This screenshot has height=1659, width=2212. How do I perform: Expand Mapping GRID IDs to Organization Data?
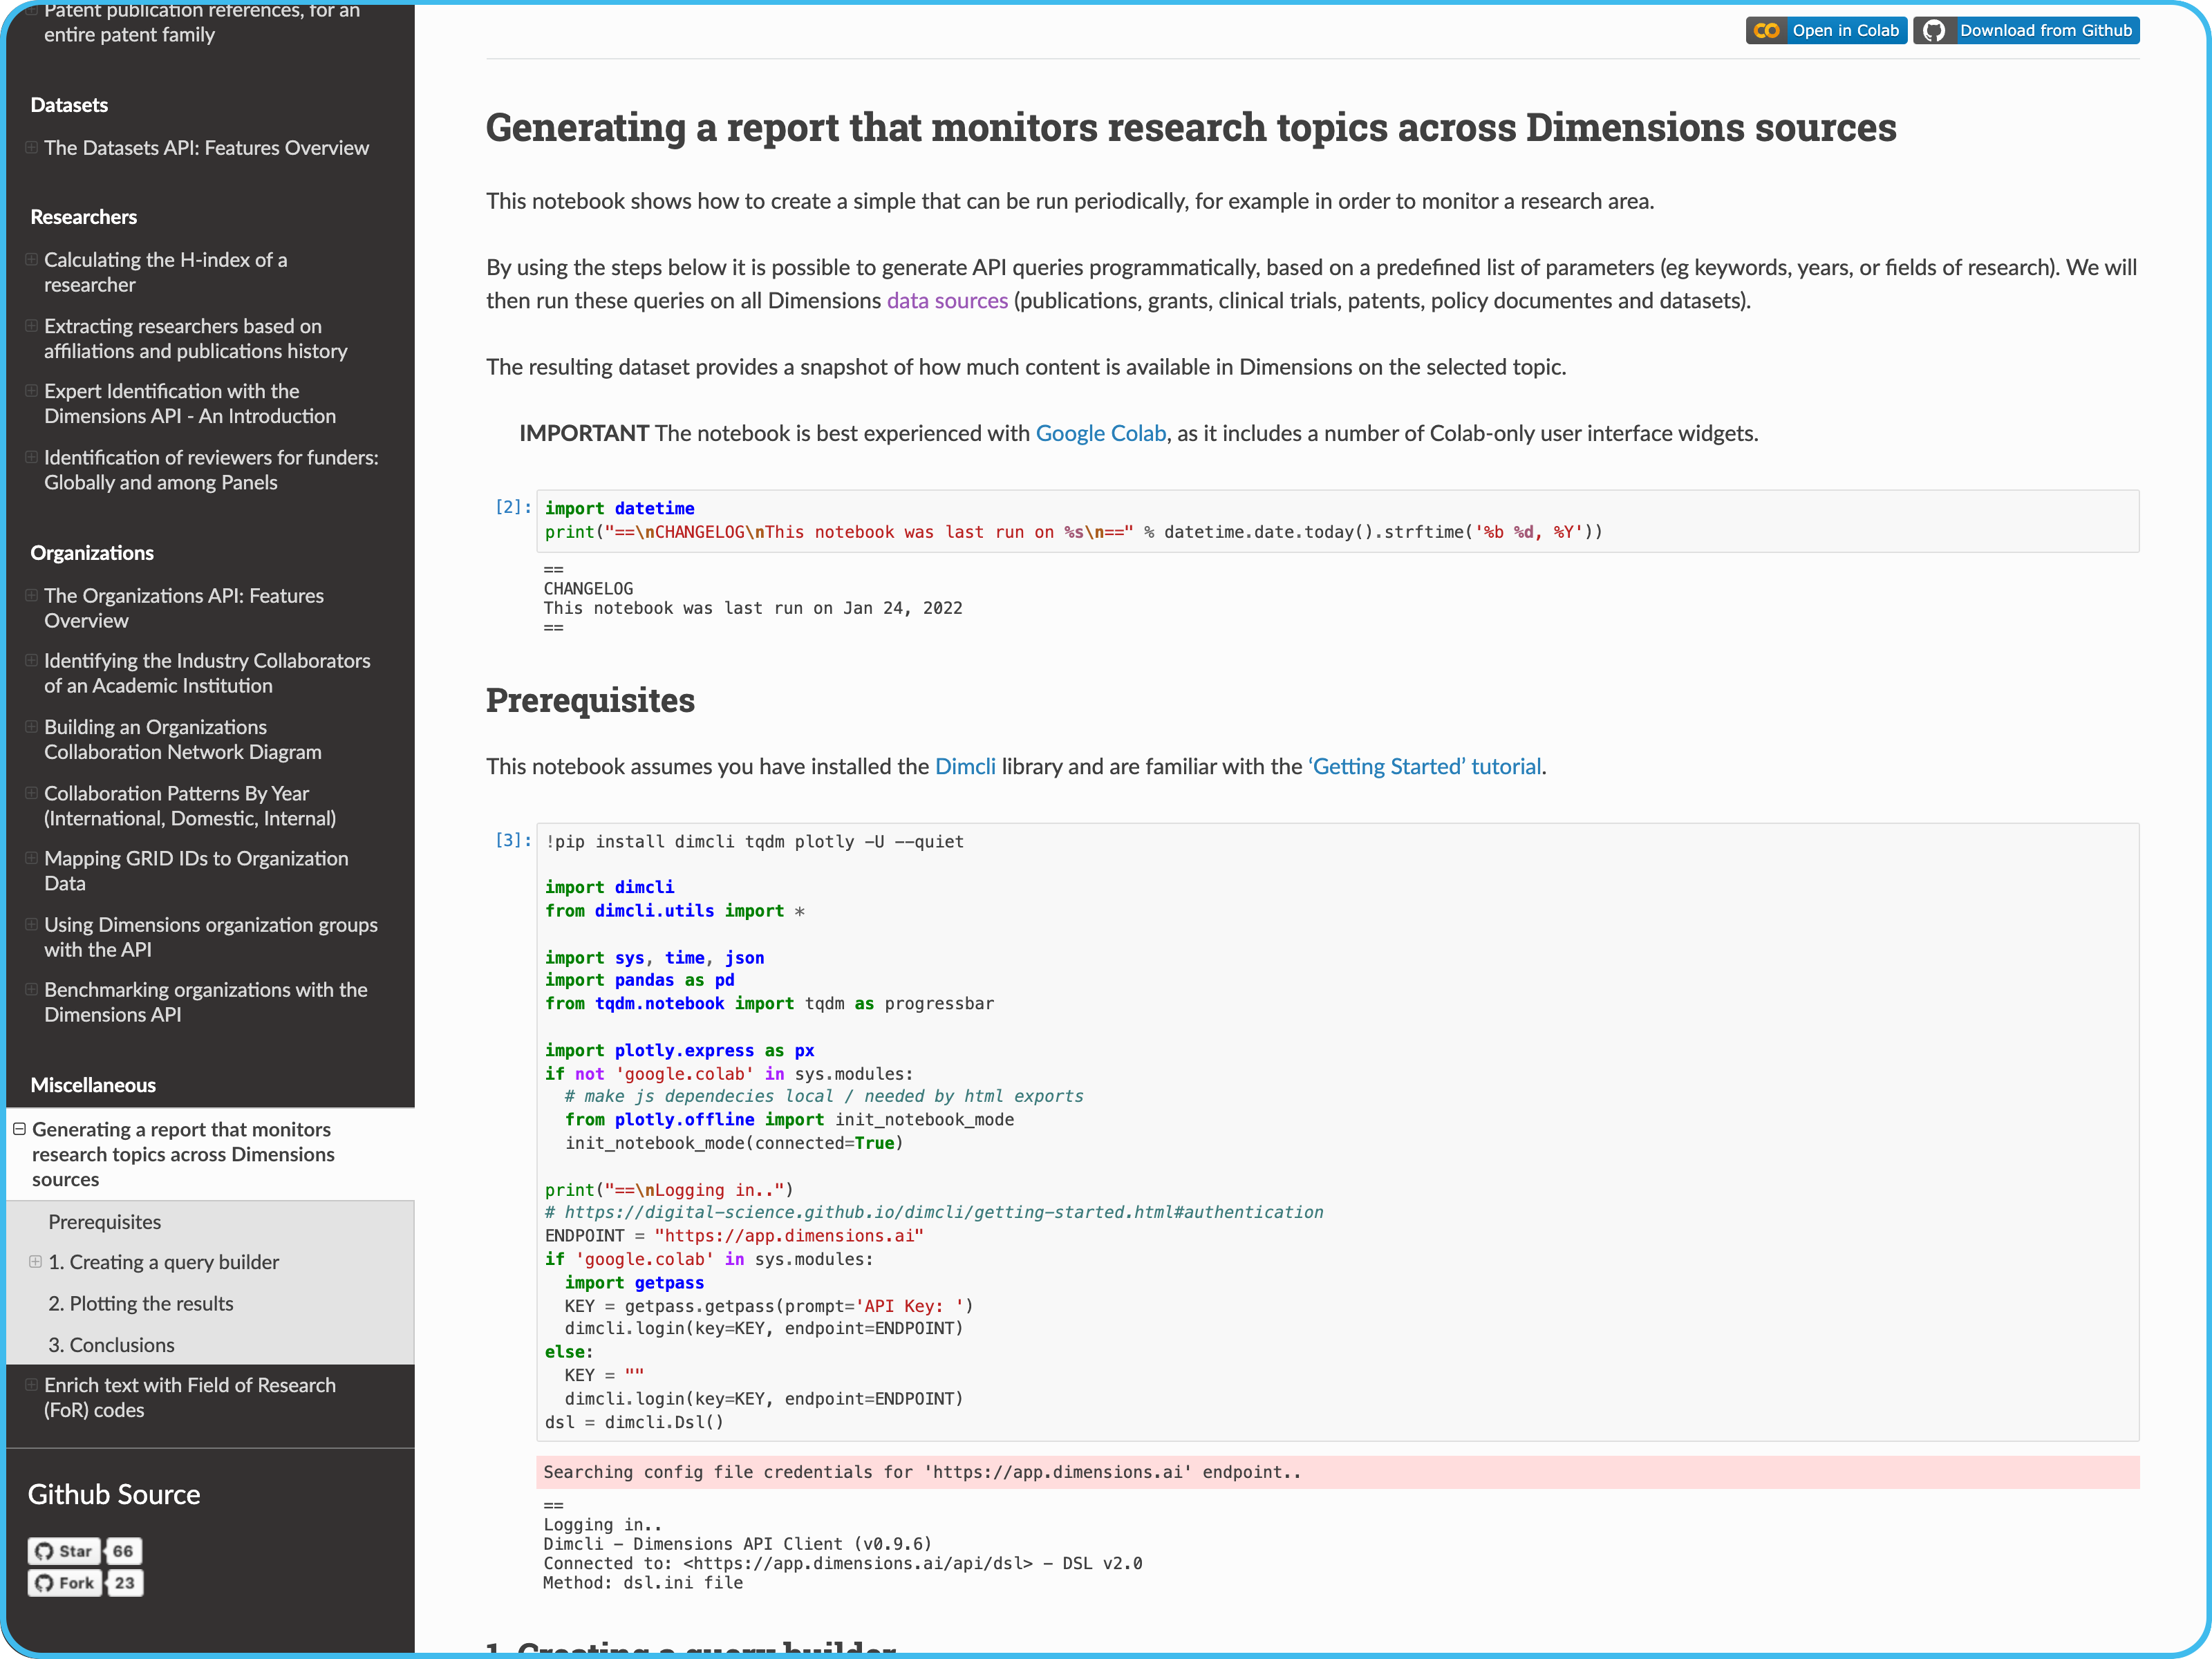(x=31, y=858)
